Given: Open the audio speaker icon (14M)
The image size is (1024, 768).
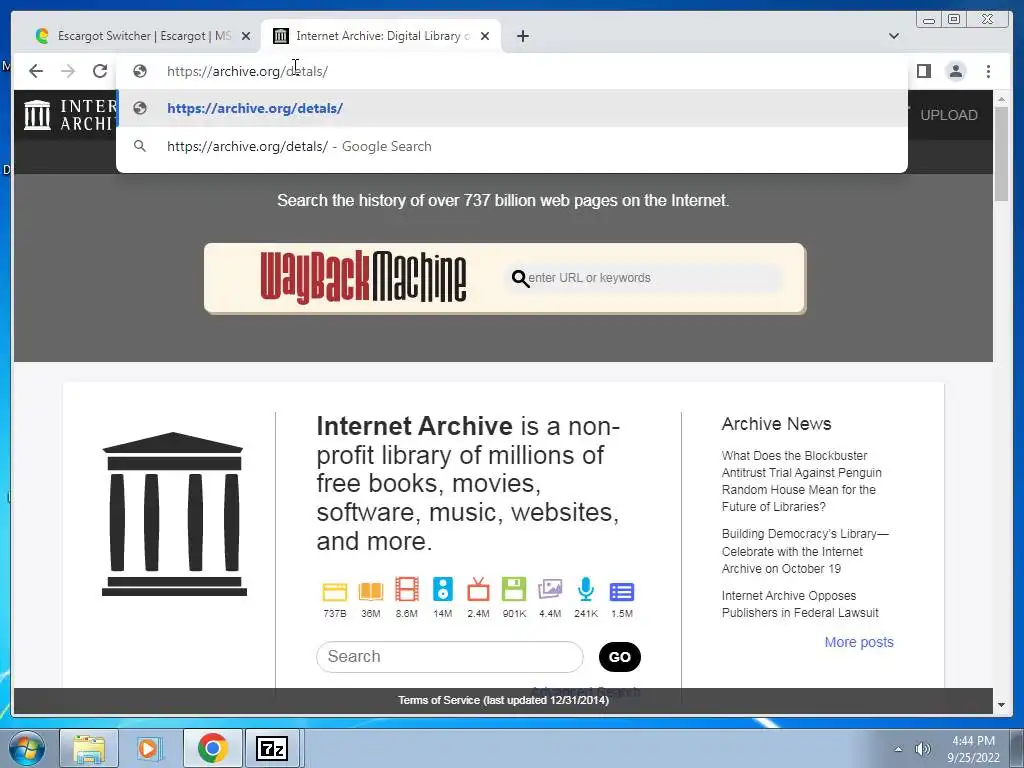Looking at the screenshot, I should pos(442,590).
